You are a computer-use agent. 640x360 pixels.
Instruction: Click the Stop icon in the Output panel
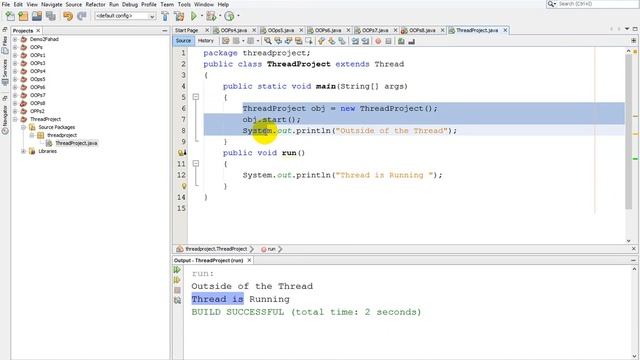pyautogui.click(x=177, y=290)
